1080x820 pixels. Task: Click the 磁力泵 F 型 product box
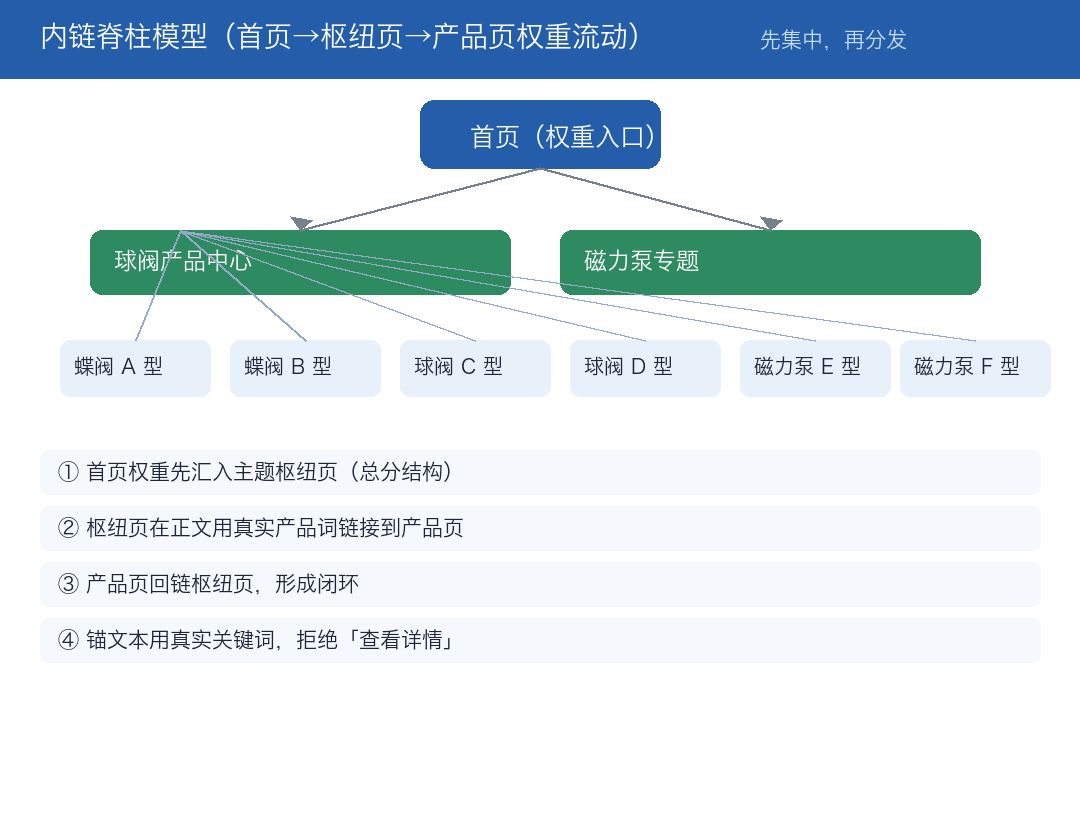[x=975, y=368]
